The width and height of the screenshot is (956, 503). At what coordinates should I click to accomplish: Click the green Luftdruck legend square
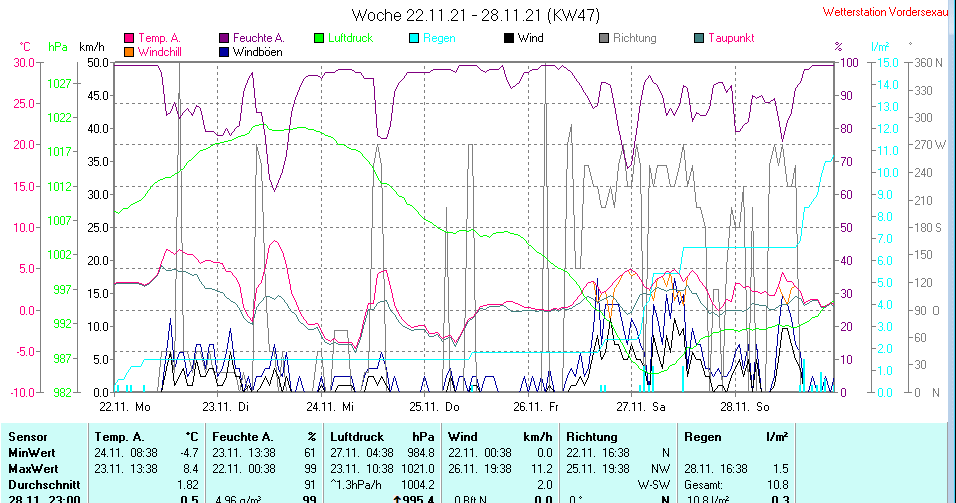click(x=320, y=38)
